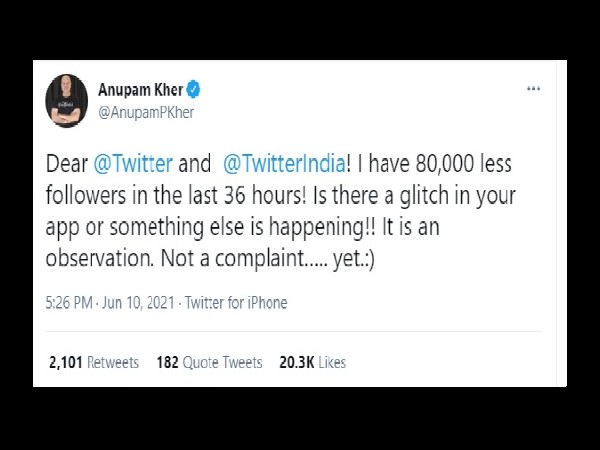The width and height of the screenshot is (600, 450).
Task: Click the 5:26 PM timestamp
Action: pos(69,303)
